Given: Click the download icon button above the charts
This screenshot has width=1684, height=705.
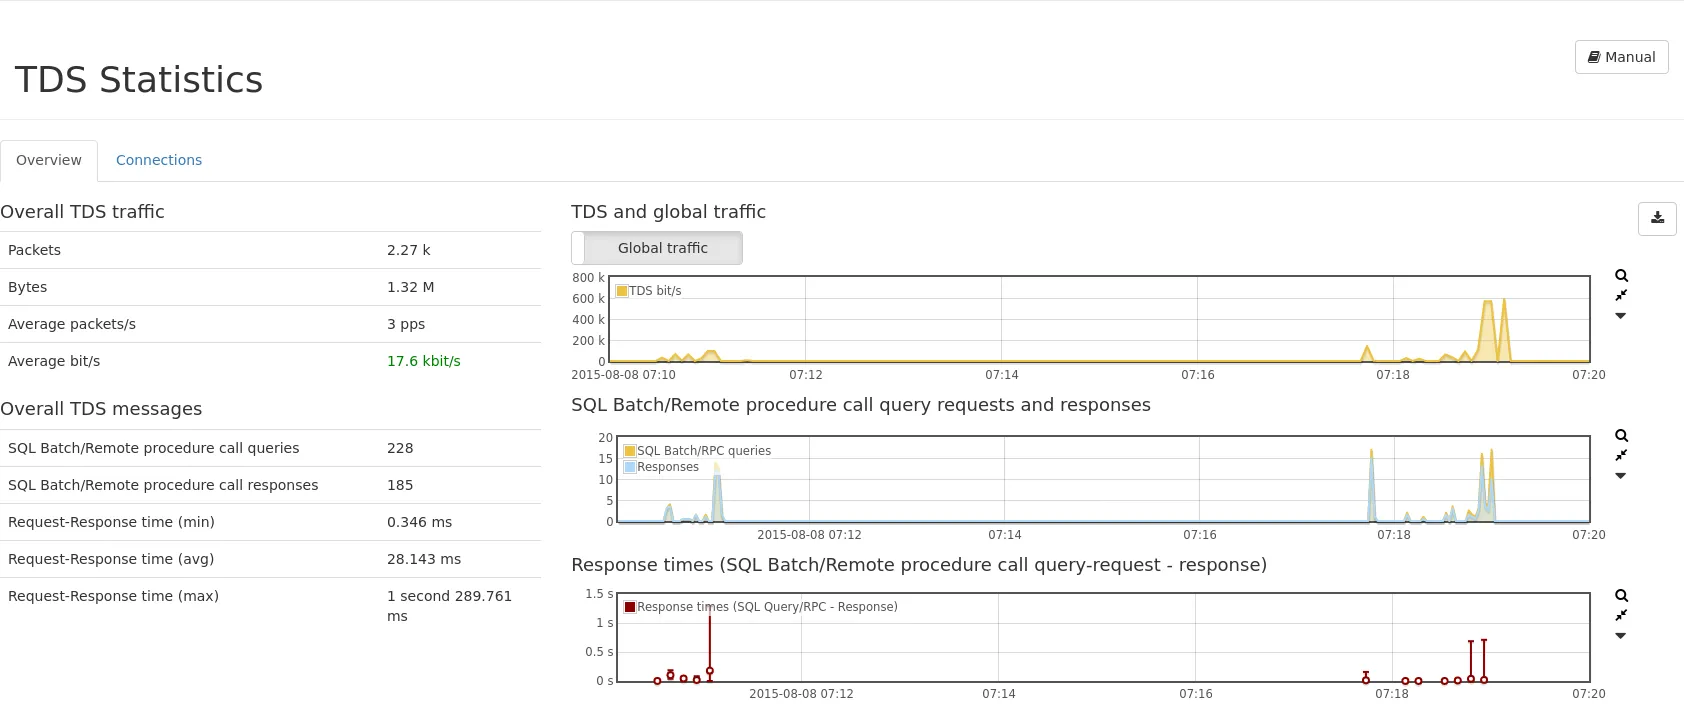Looking at the screenshot, I should 1657,218.
